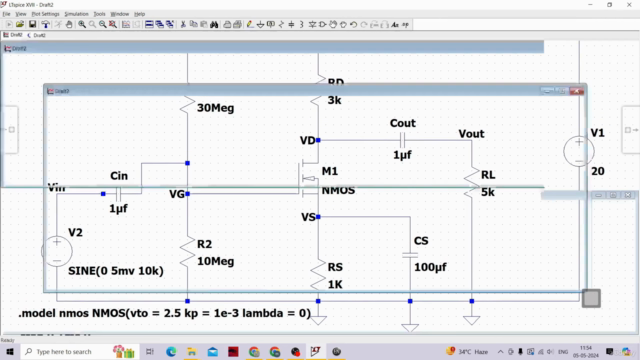
Task: Open the Mail app from the taskbar
Action: (x=213, y=351)
